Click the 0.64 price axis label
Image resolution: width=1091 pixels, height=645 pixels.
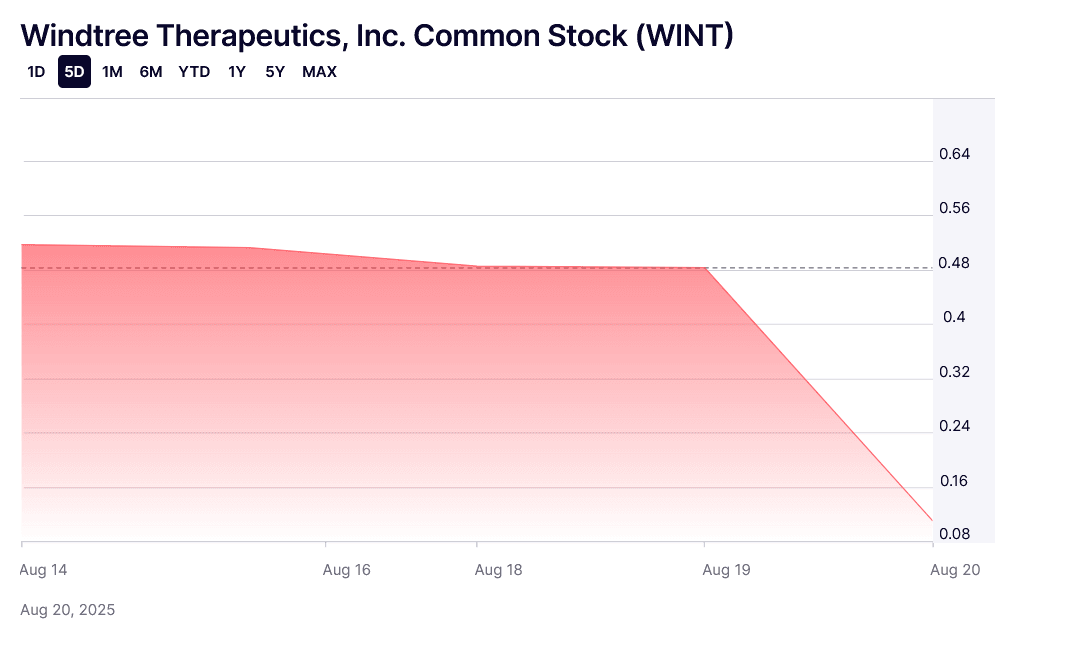pyautogui.click(x=955, y=154)
